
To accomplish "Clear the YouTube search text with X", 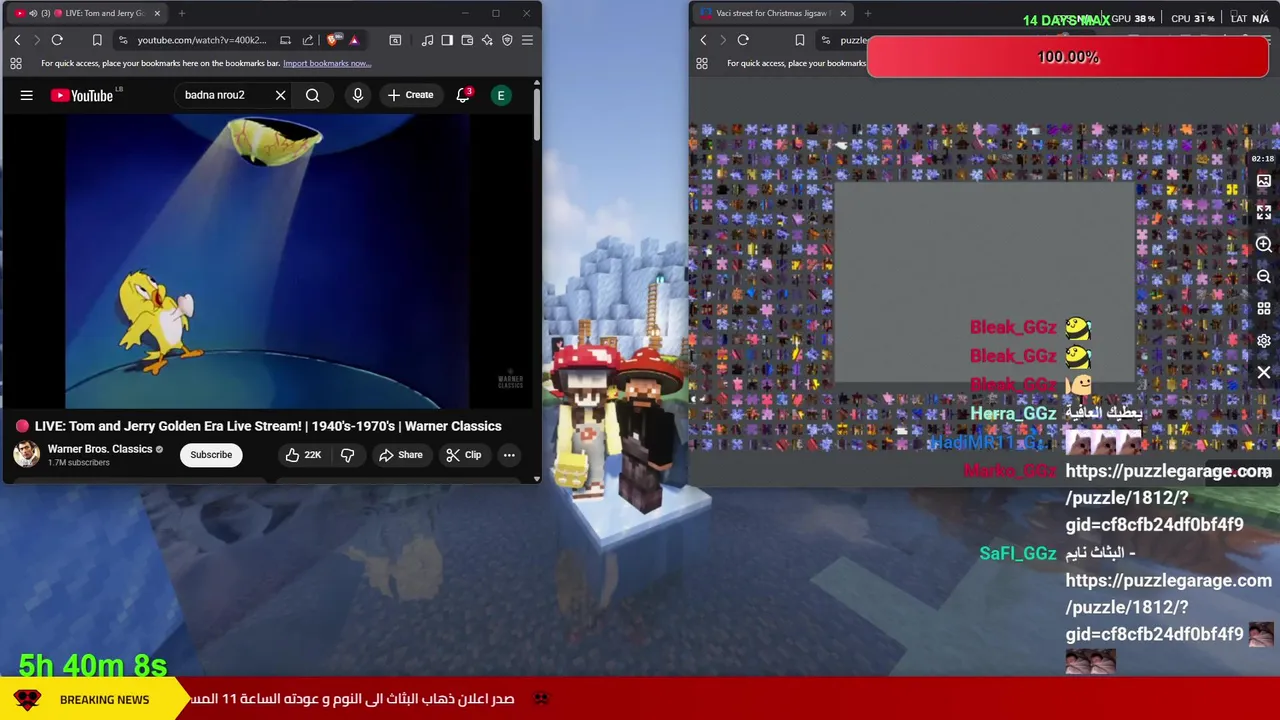I will point(280,95).
